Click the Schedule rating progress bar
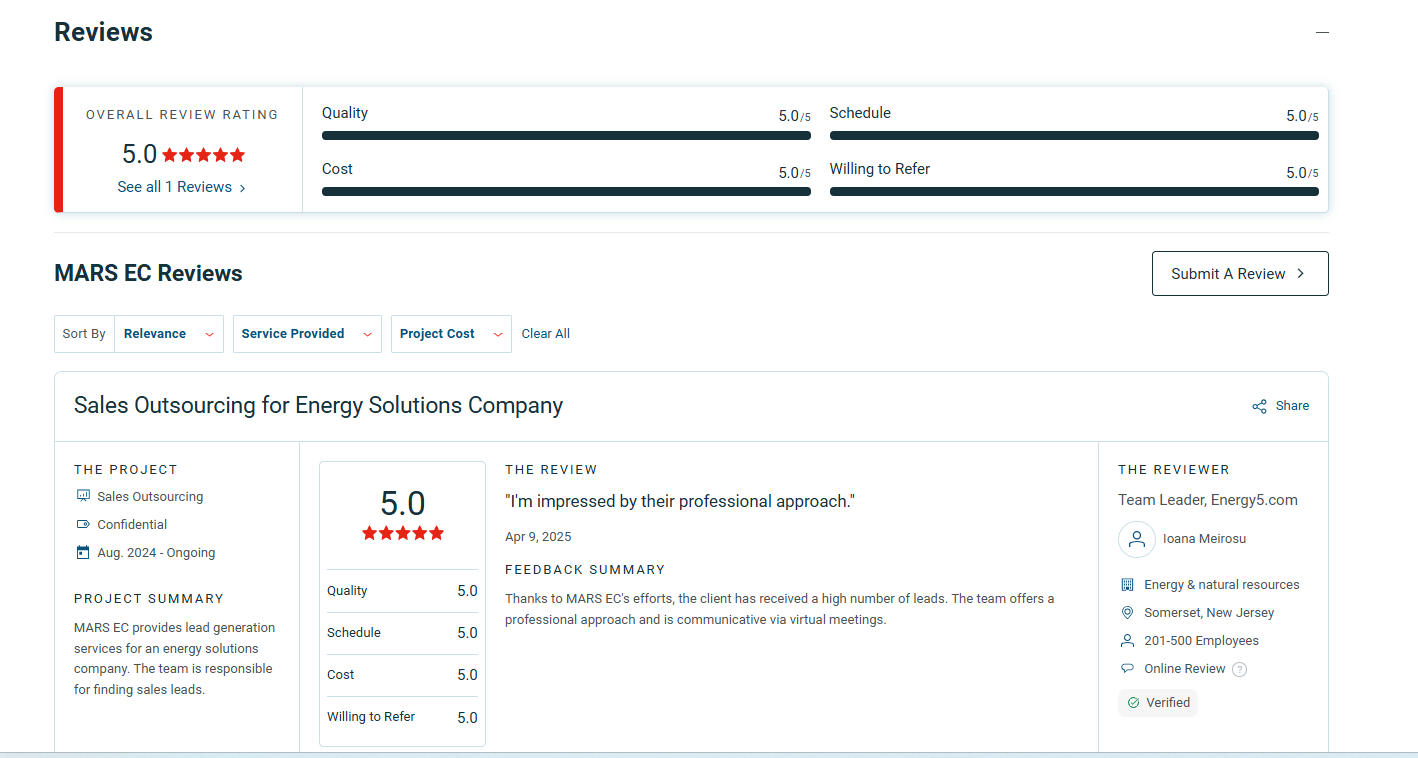The image size is (1418, 758). point(1074,135)
